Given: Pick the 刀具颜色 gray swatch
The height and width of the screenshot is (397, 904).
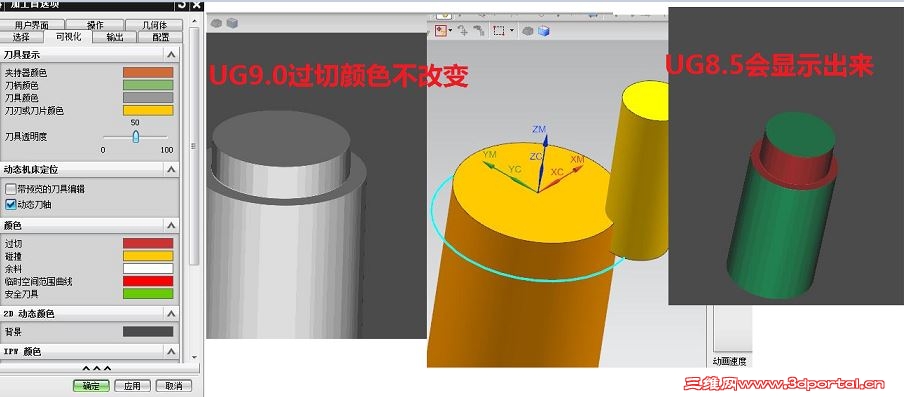Looking at the screenshot, I should [148, 98].
